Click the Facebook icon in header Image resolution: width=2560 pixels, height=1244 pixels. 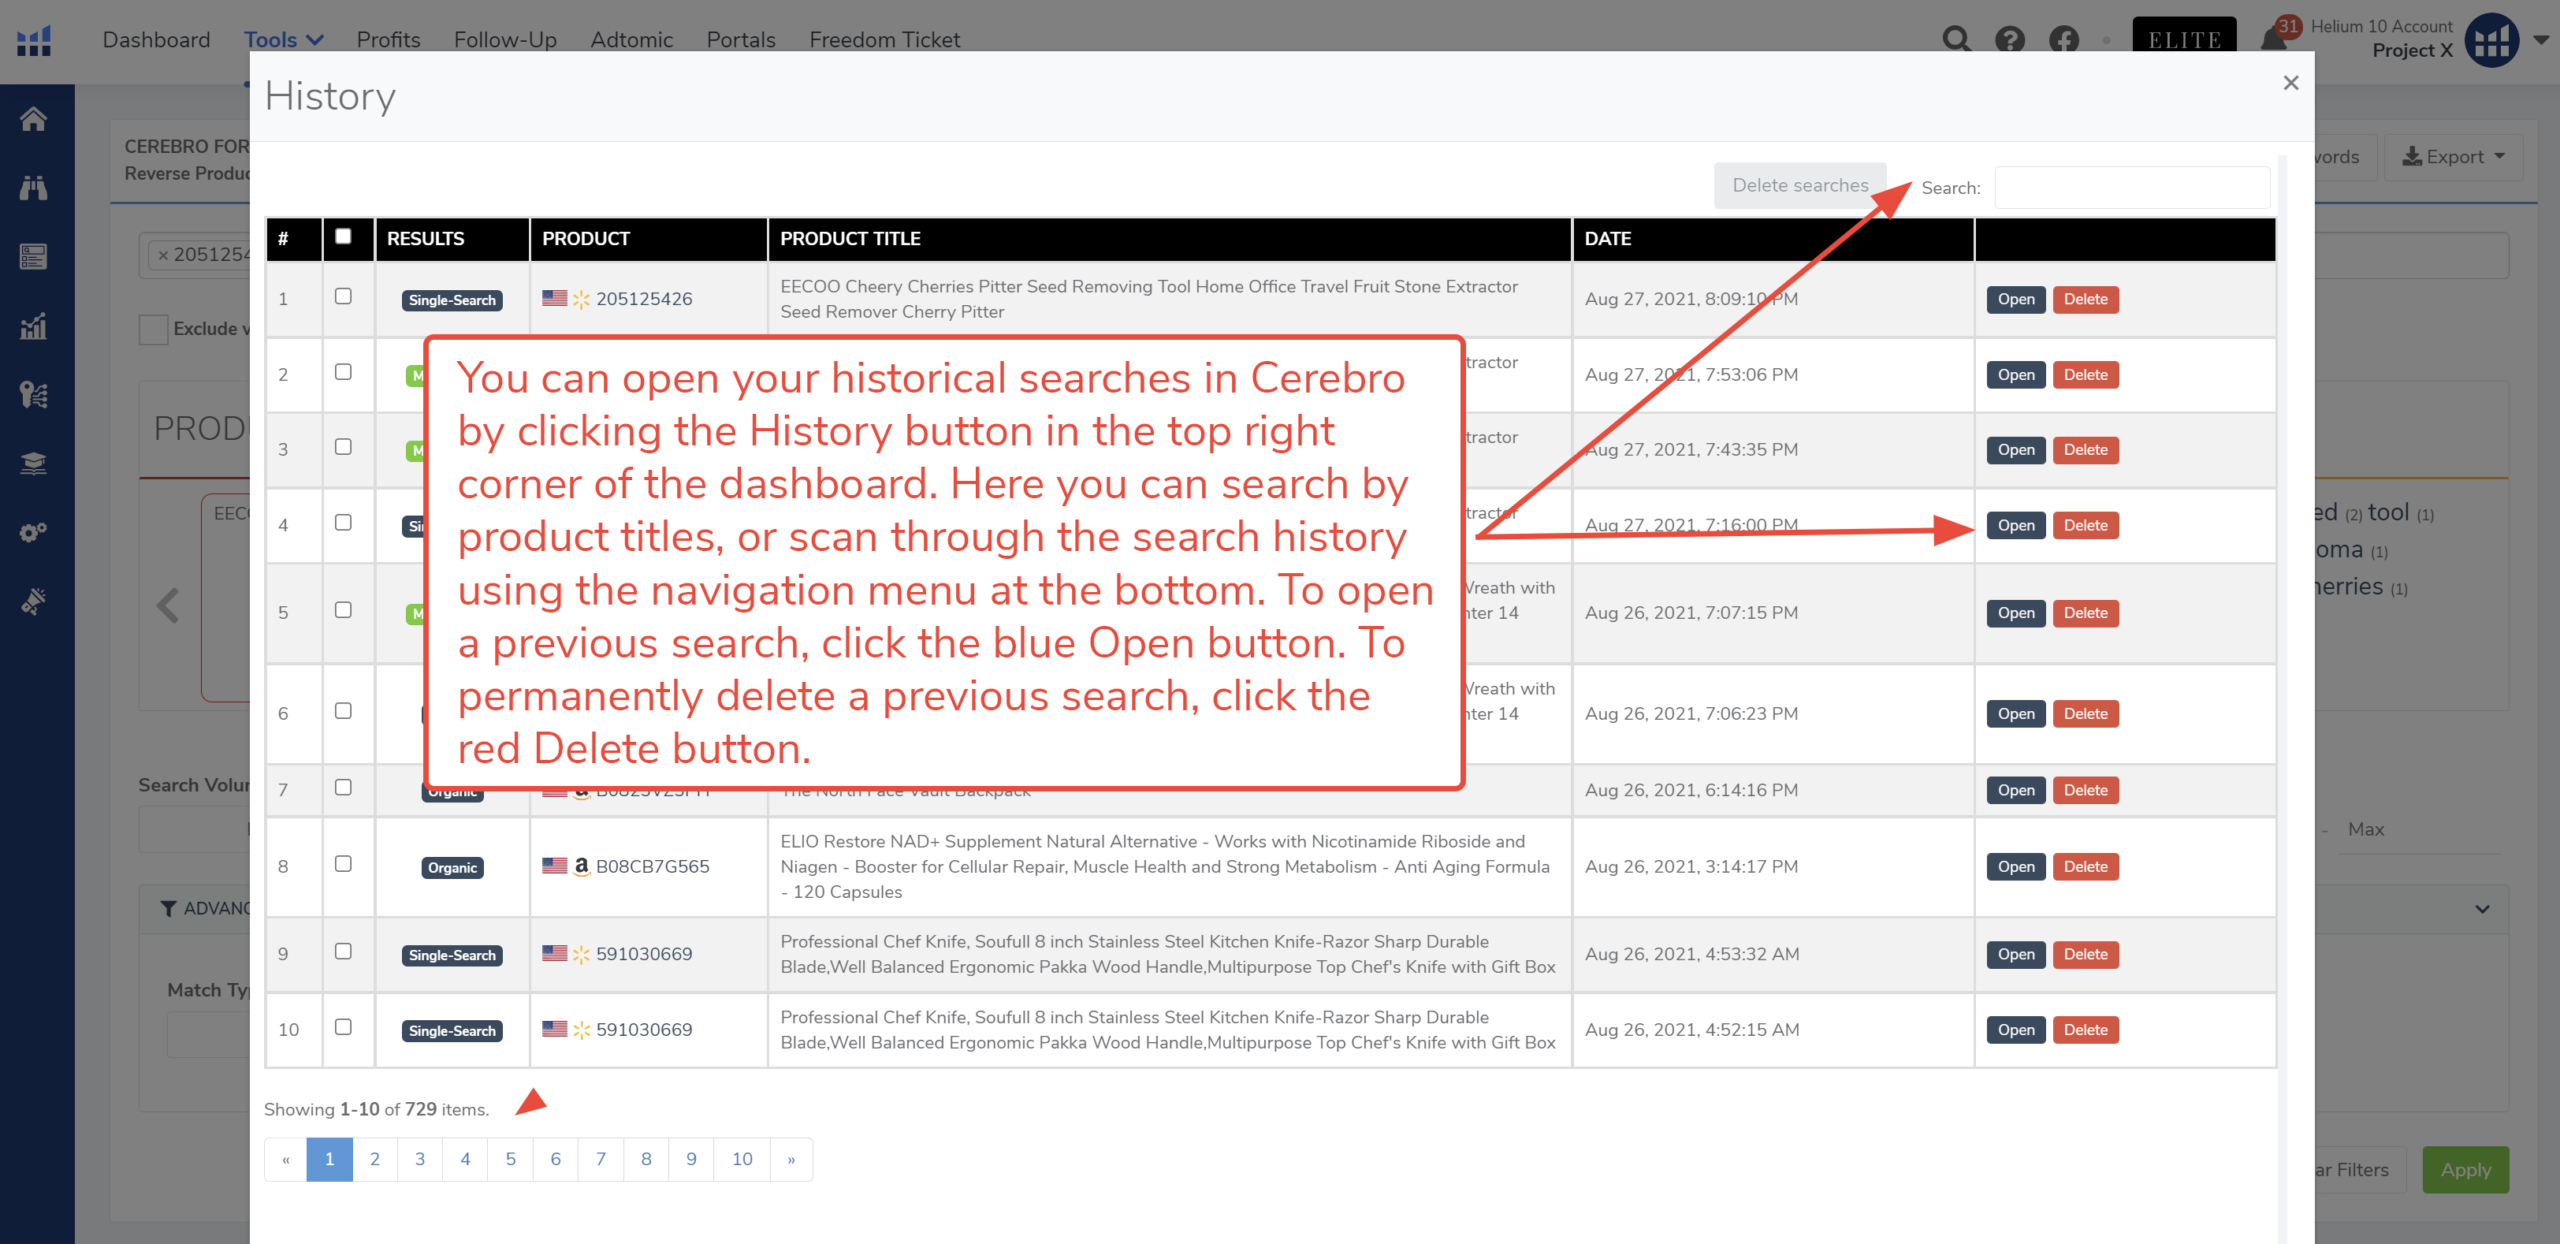point(2063,40)
